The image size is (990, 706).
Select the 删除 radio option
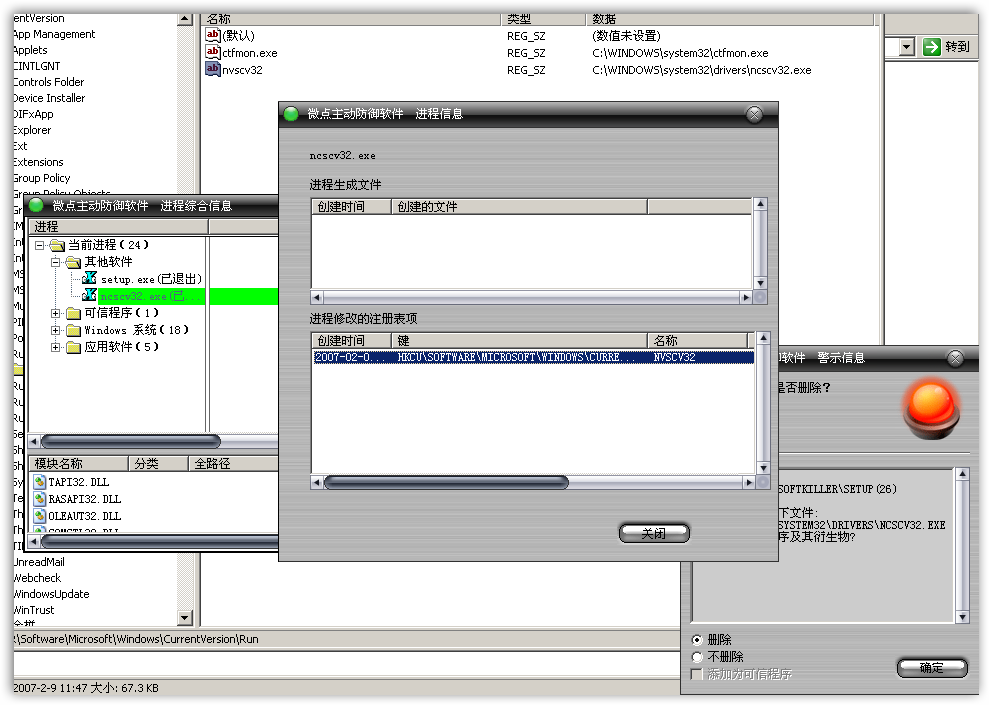click(x=697, y=640)
